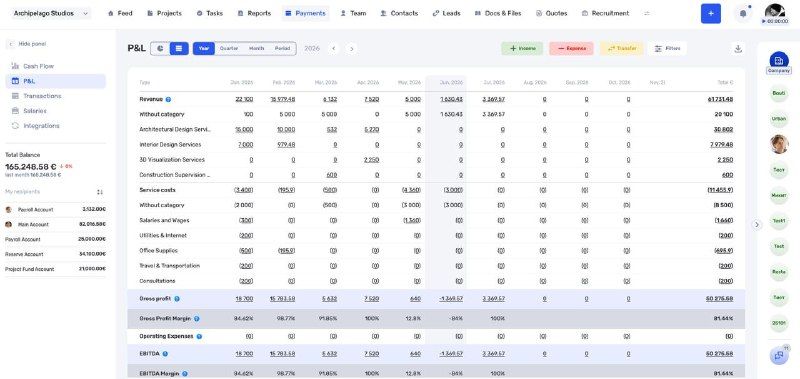
Task: Select the Period range toggle
Action: (282, 48)
